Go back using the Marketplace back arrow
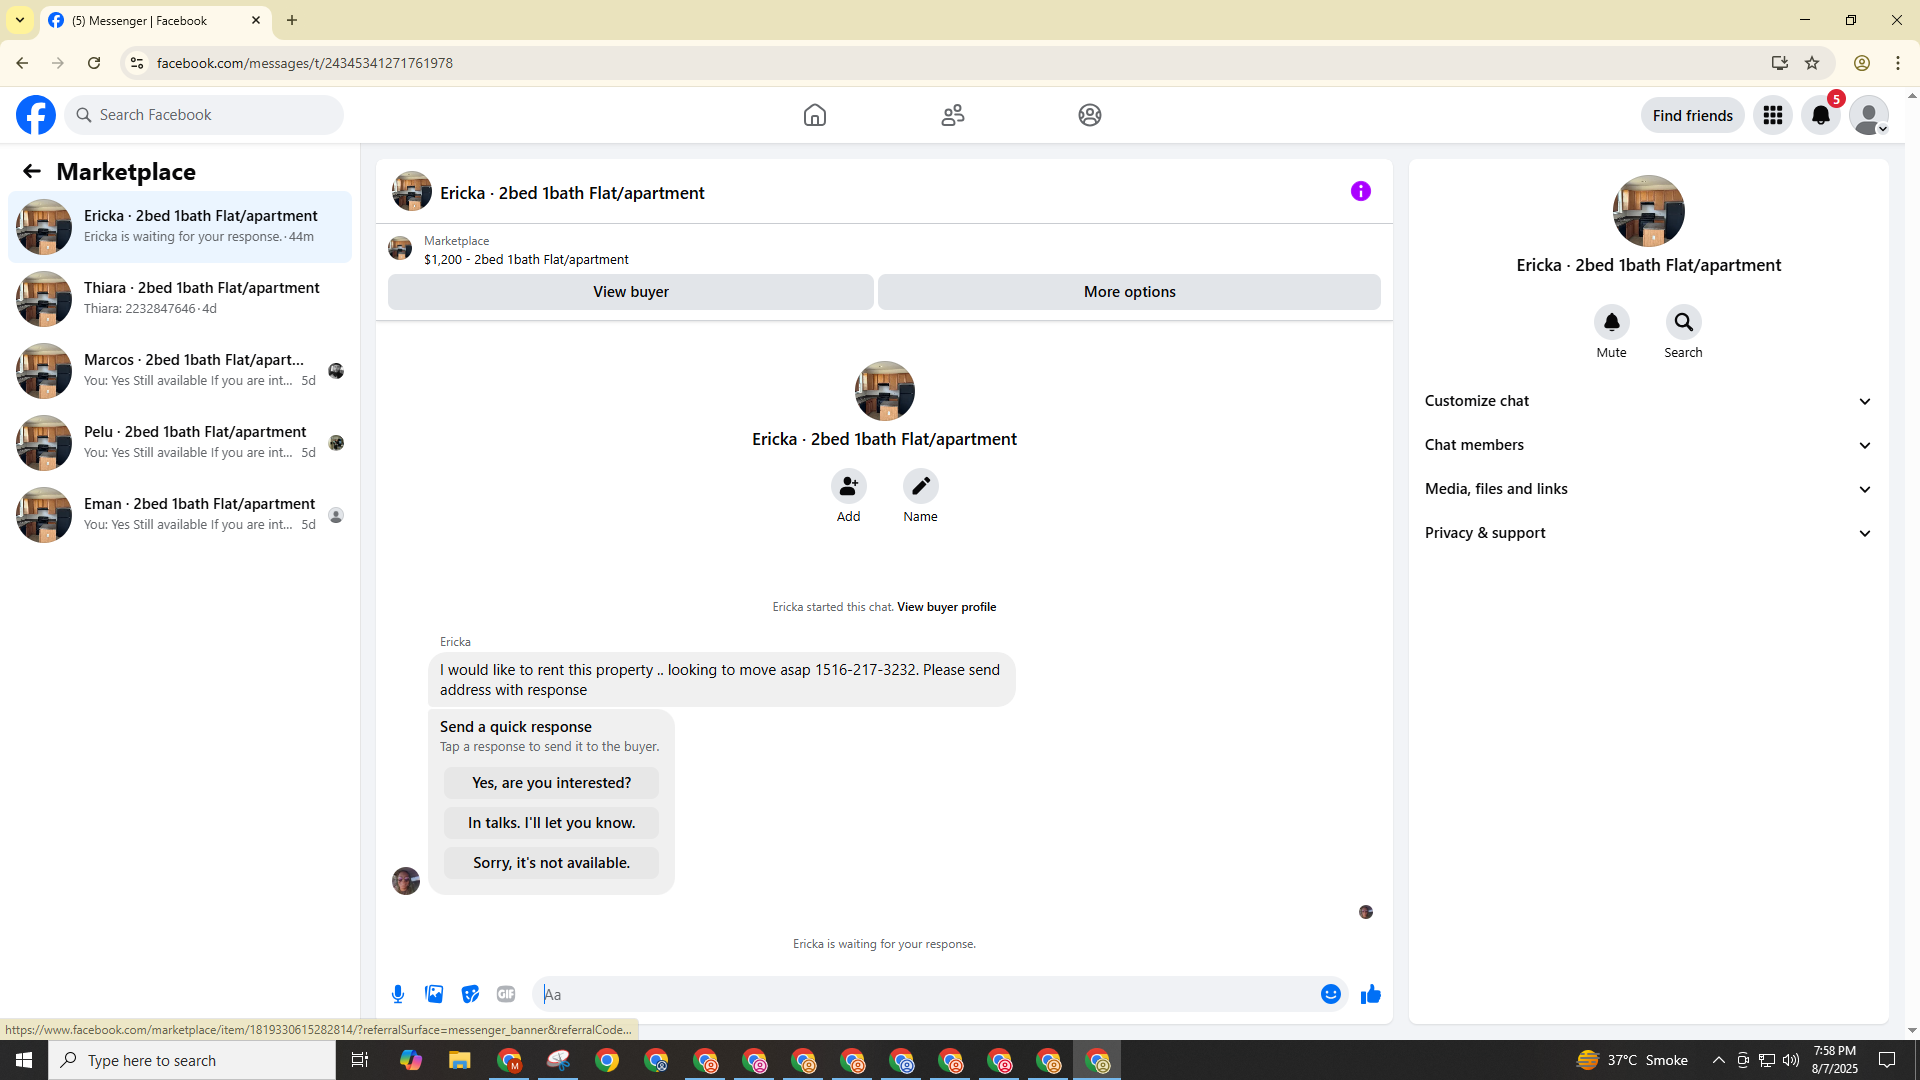 [32, 171]
